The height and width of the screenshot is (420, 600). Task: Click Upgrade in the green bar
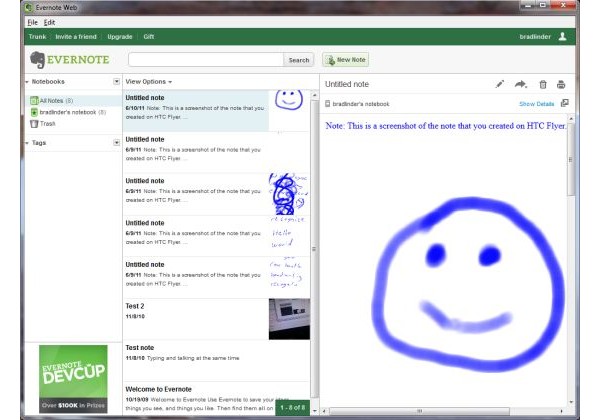point(120,37)
